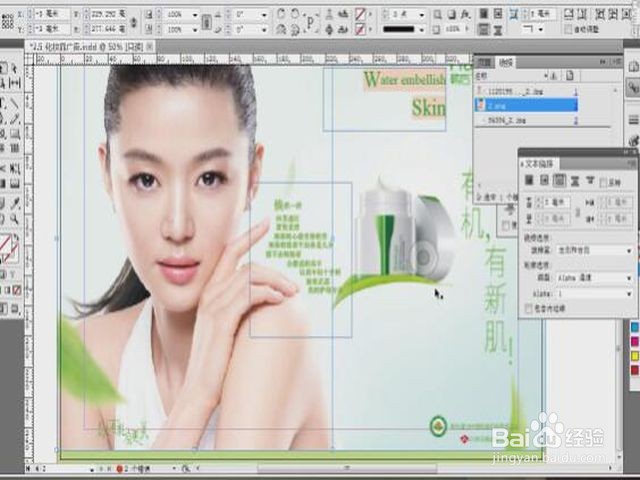The image size is (640, 480).
Task: Click the select container icon
Action: coord(329,14)
